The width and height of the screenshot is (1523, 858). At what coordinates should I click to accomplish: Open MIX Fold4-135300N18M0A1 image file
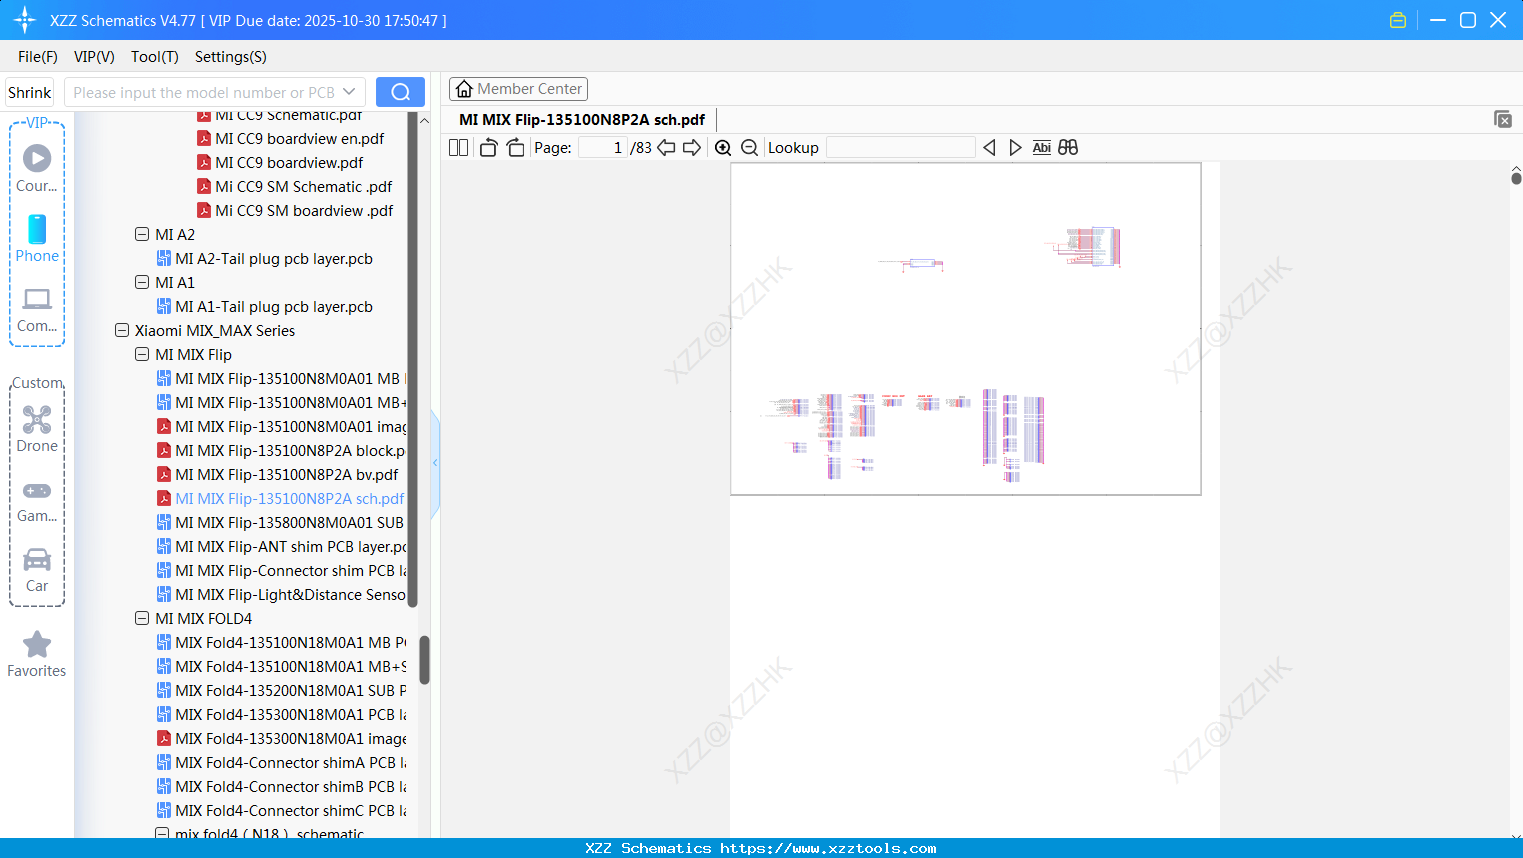(x=281, y=738)
